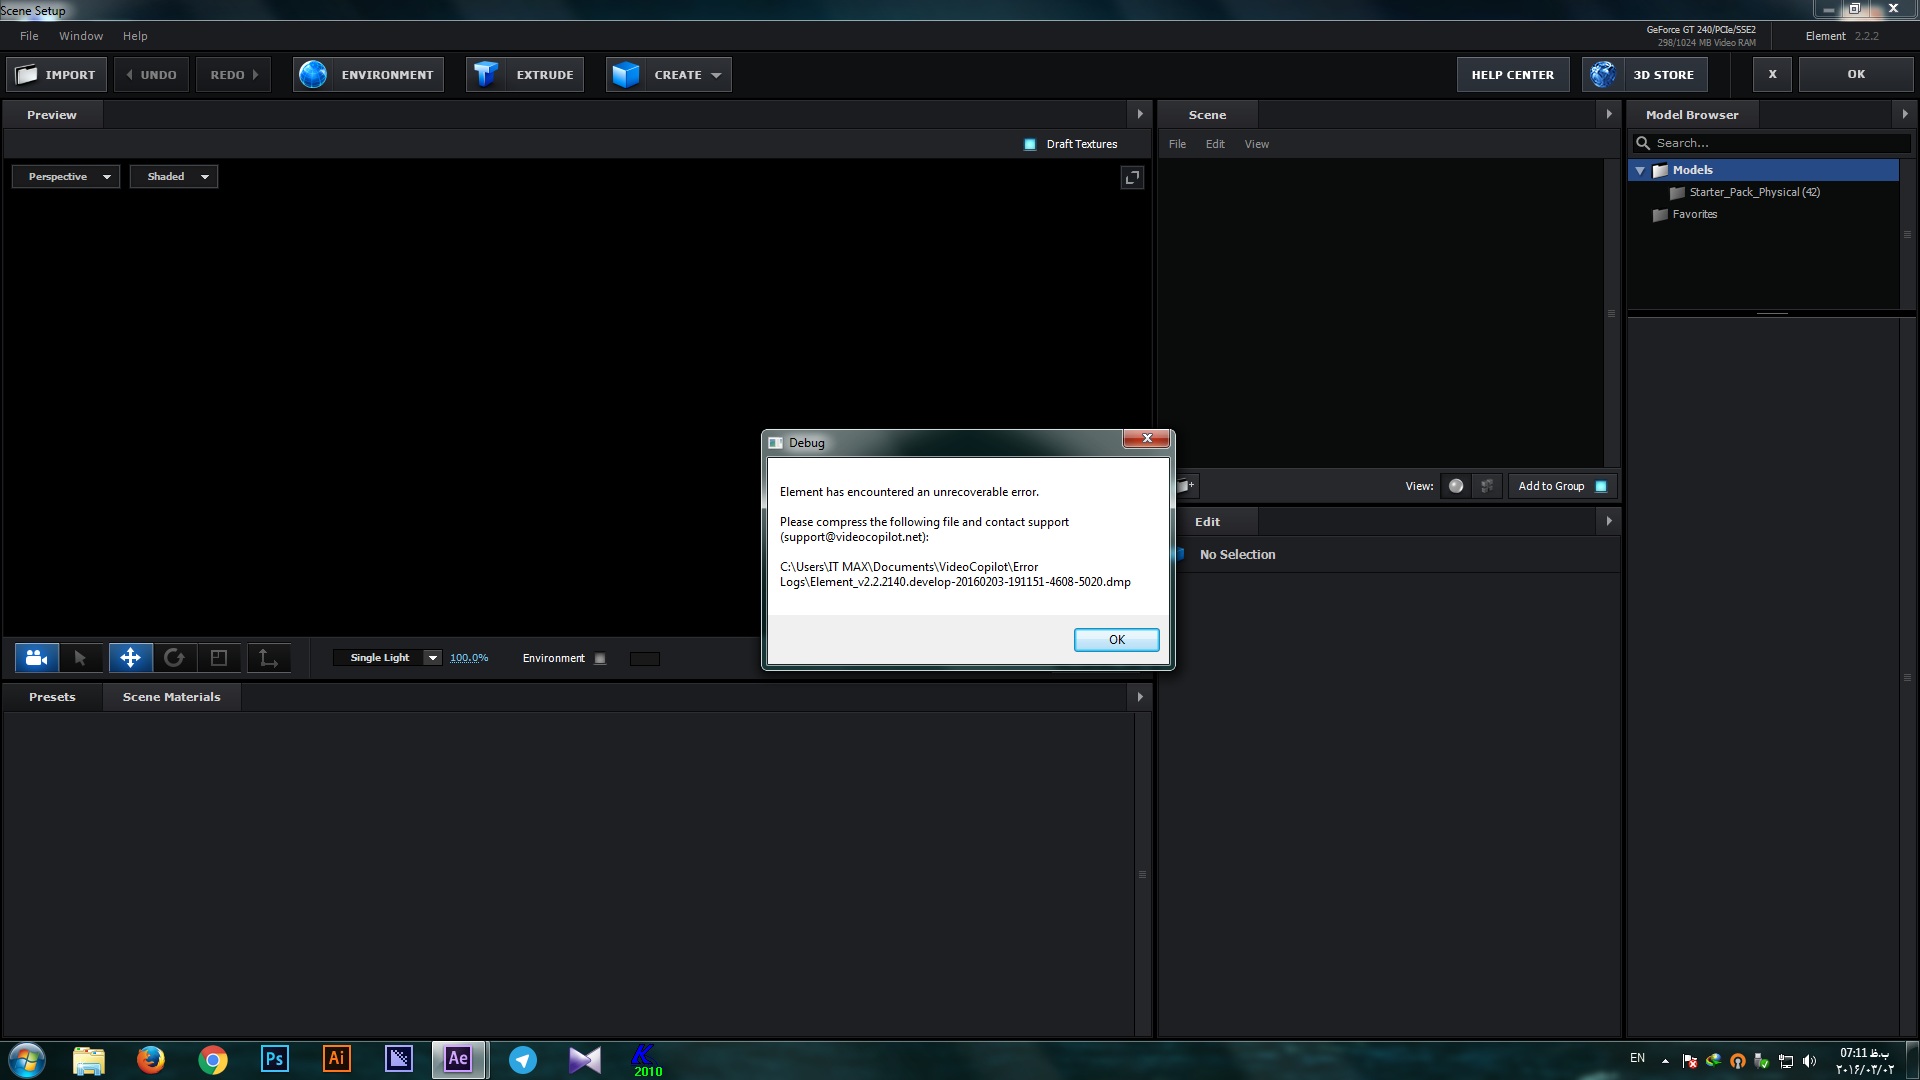The width and height of the screenshot is (1920, 1080).
Task: Open Illustrator from the taskbar
Action: (x=337, y=1059)
